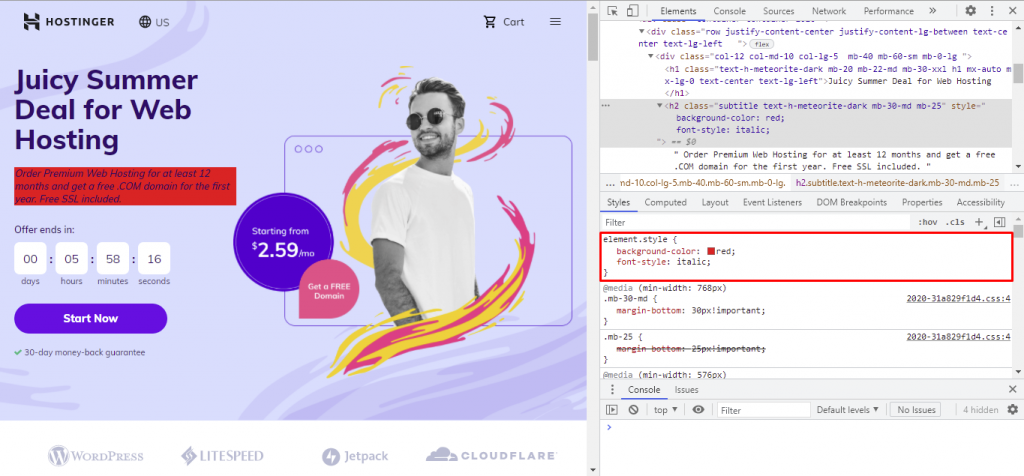
Task: Toggle the :hov element state button
Action: click(x=927, y=222)
